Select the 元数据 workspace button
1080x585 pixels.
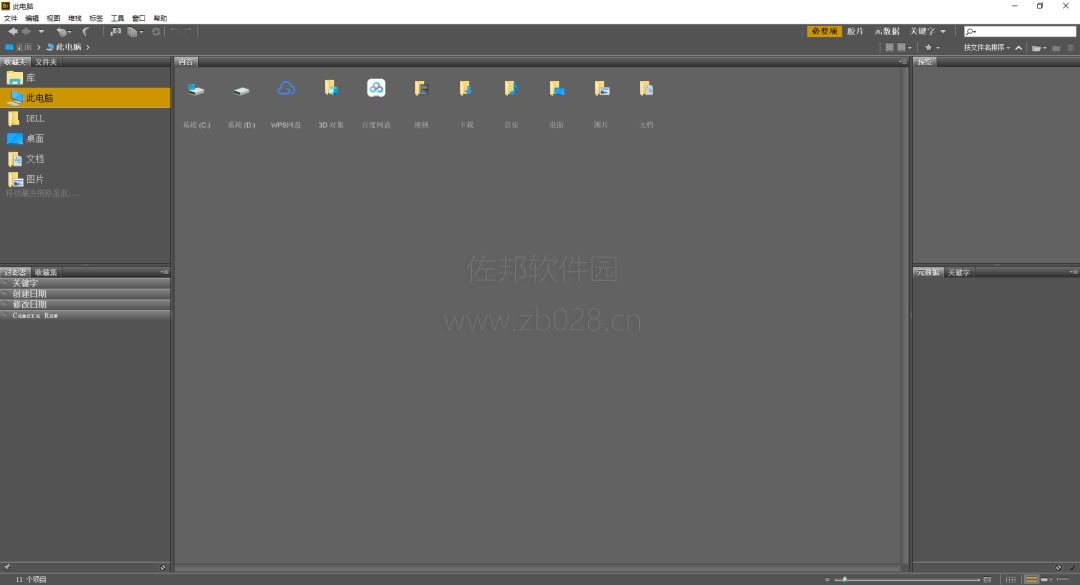[x=887, y=32]
